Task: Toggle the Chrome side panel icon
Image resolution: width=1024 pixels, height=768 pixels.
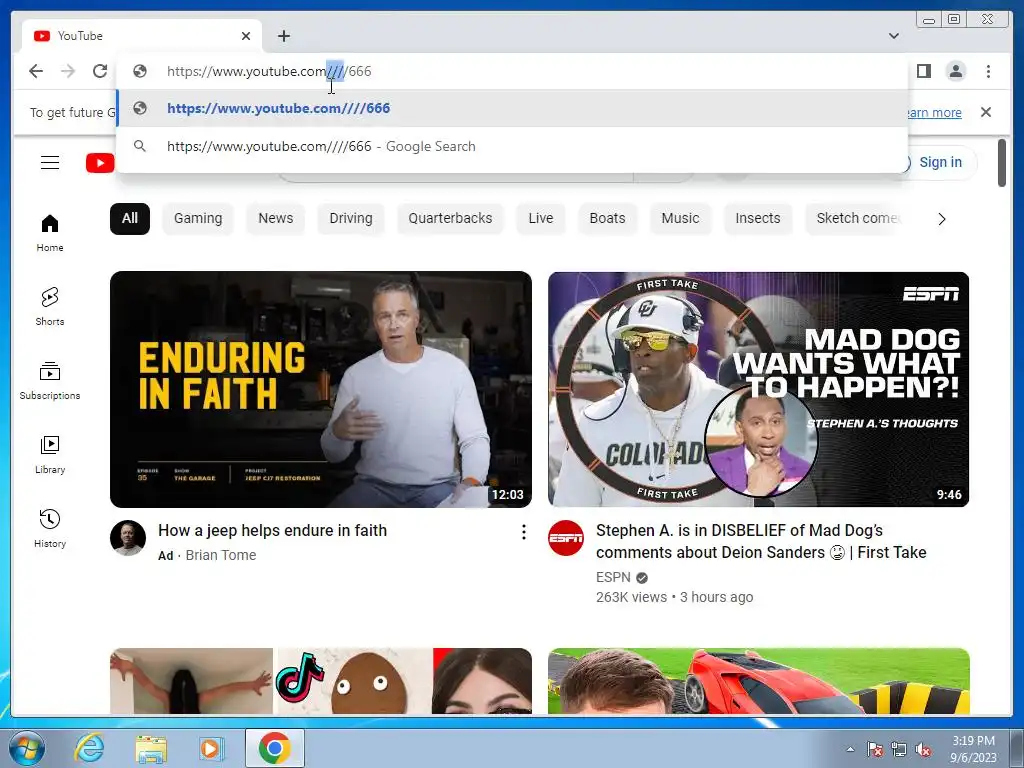Action: click(923, 71)
